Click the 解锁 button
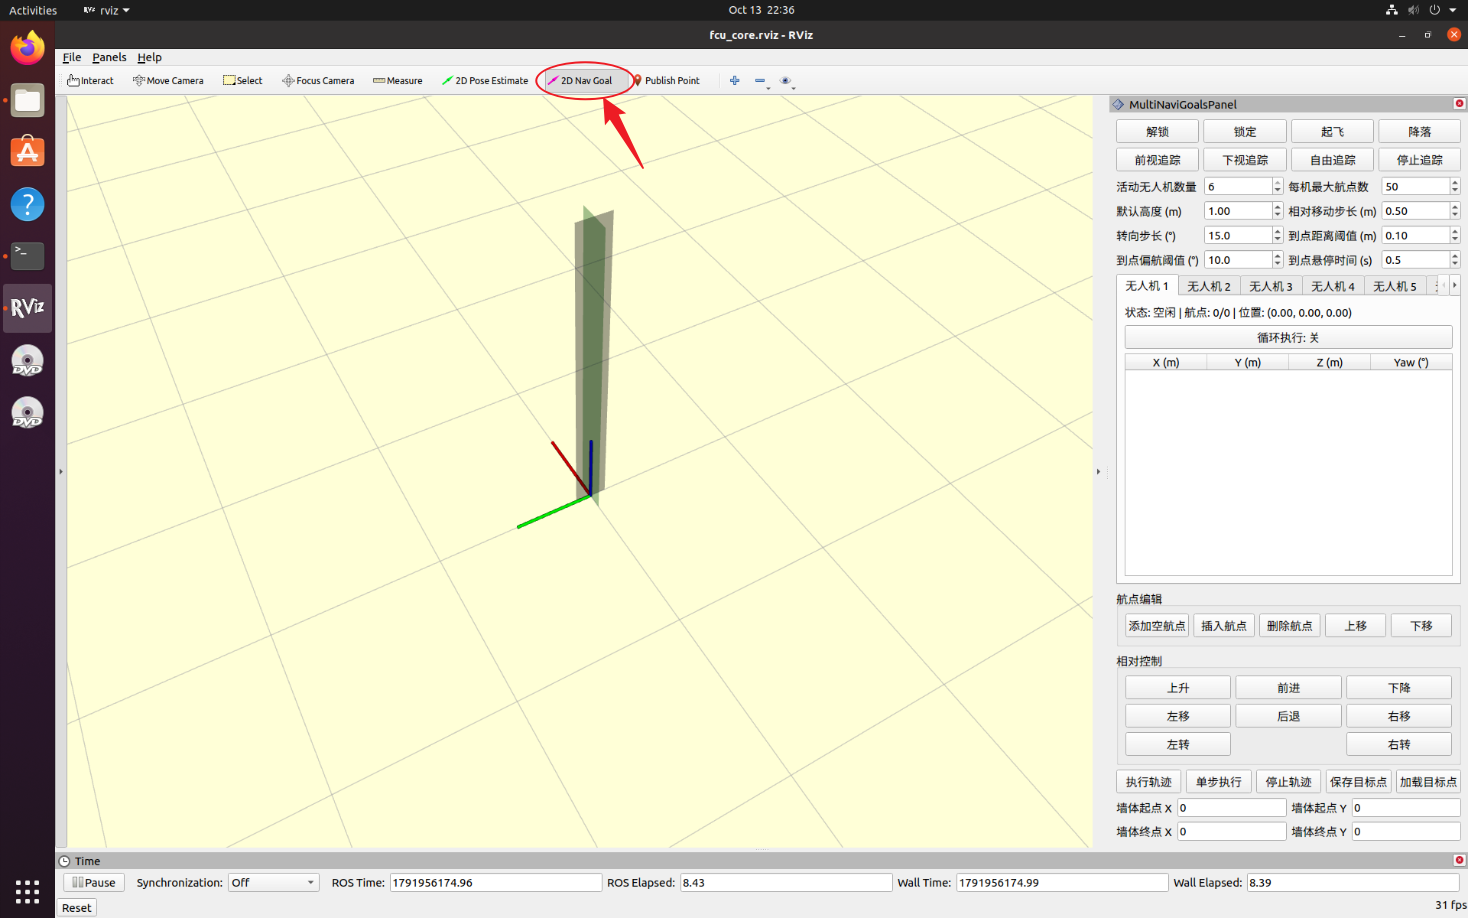Image resolution: width=1468 pixels, height=918 pixels. [1157, 132]
